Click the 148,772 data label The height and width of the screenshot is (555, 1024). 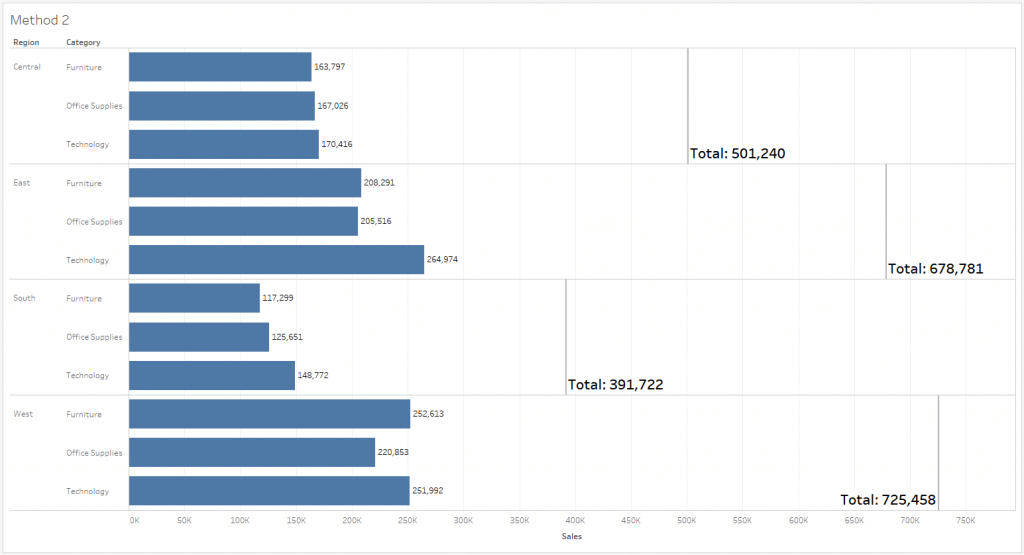[x=313, y=375]
